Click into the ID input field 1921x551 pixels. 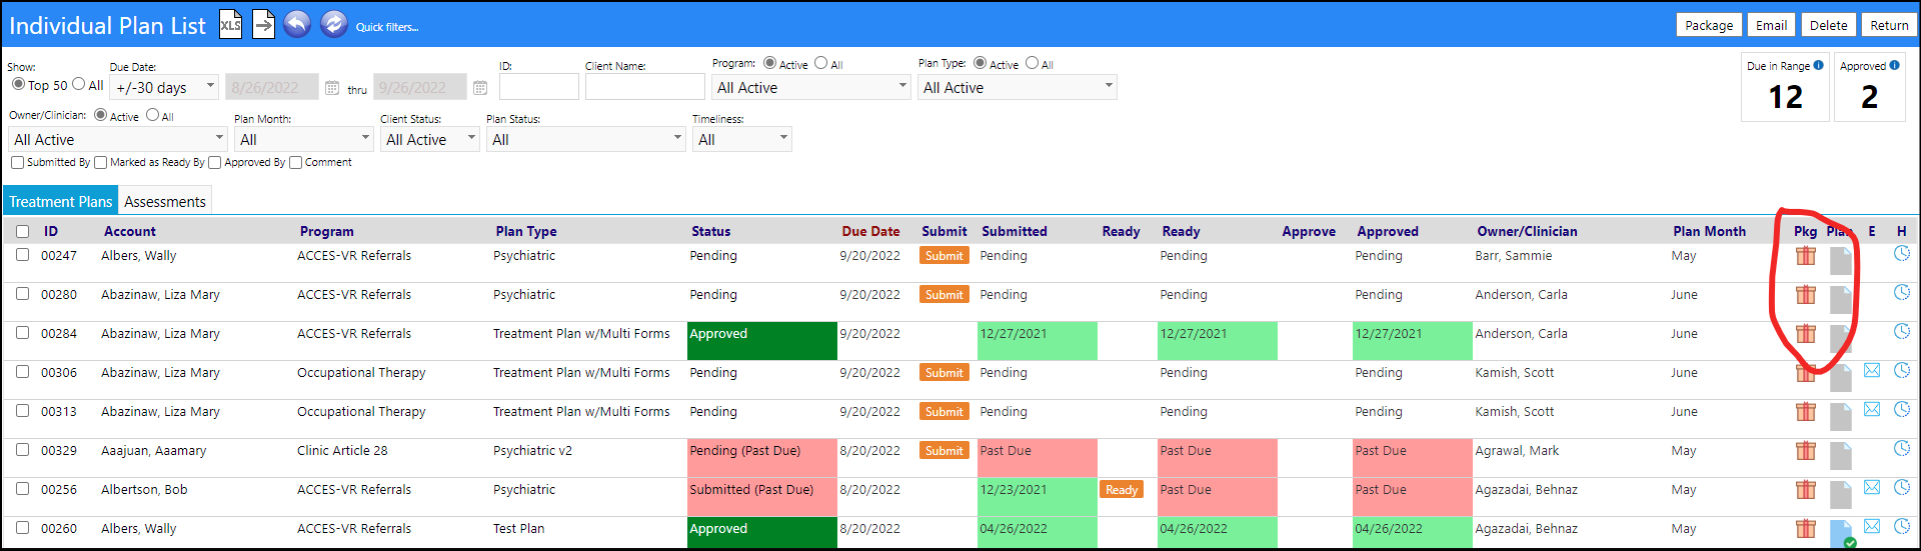(539, 88)
